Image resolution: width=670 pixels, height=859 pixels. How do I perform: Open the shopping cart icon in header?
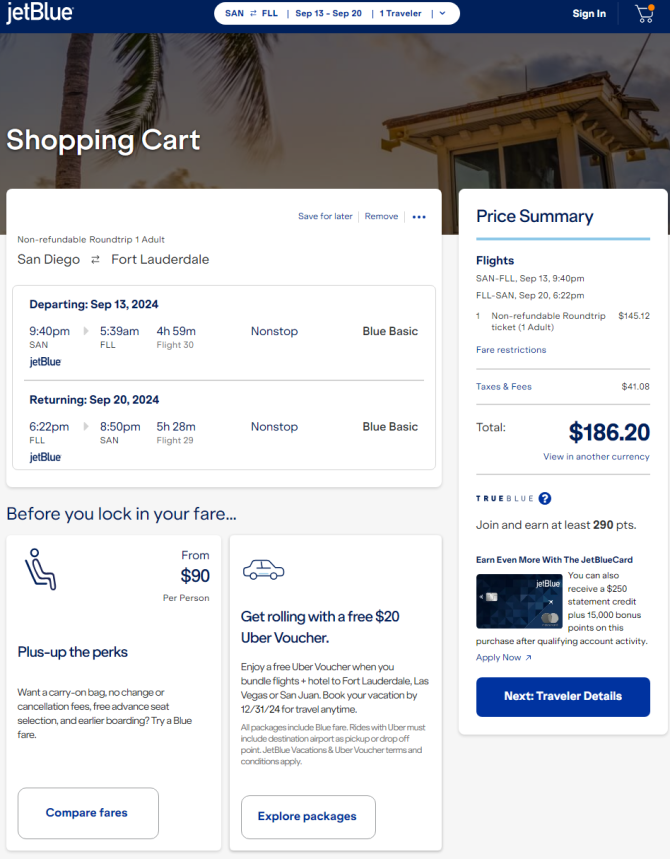(x=645, y=13)
